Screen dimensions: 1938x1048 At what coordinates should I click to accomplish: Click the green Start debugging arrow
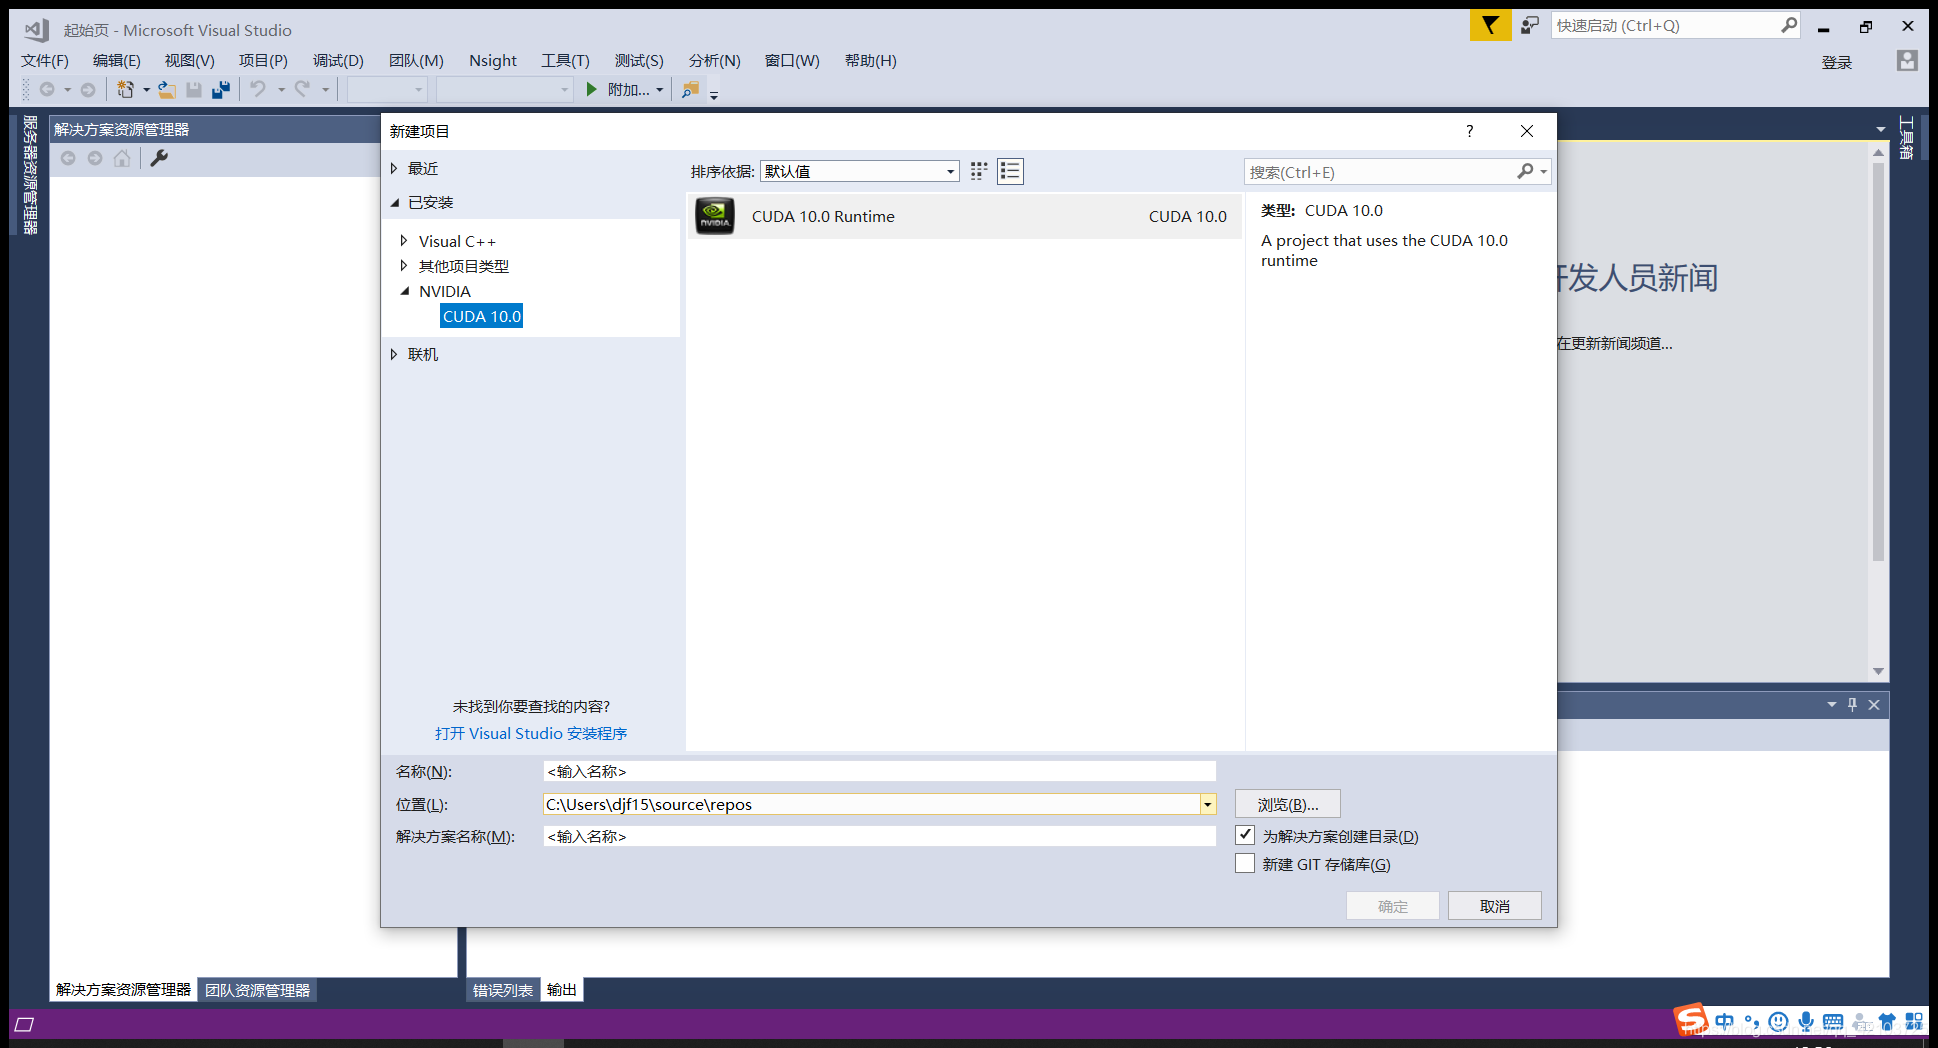(x=591, y=89)
